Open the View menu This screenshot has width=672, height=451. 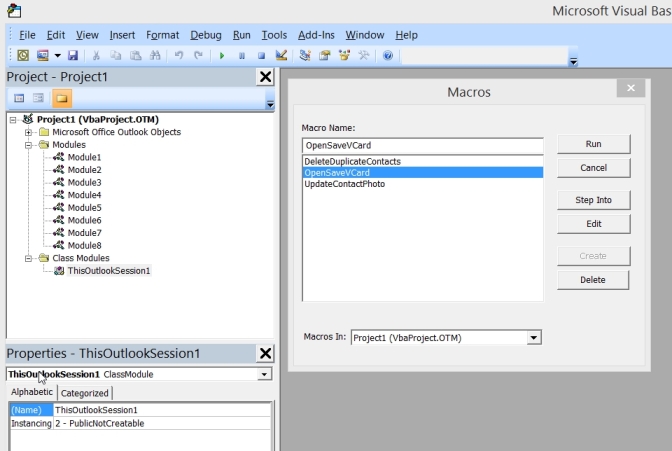(87, 35)
